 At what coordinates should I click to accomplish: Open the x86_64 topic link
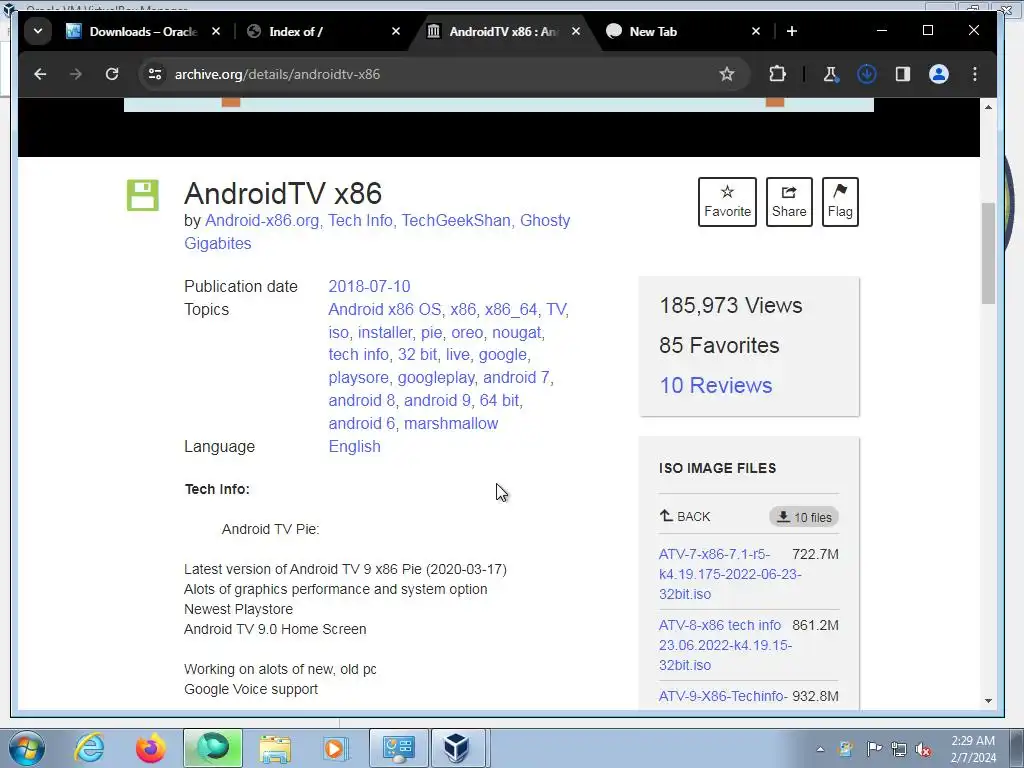coord(511,310)
